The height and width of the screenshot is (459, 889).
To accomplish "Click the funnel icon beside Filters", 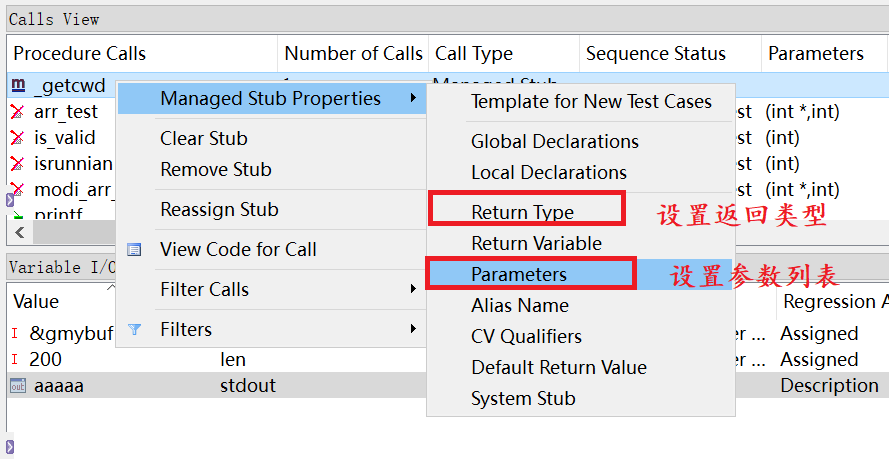I will (135, 329).
